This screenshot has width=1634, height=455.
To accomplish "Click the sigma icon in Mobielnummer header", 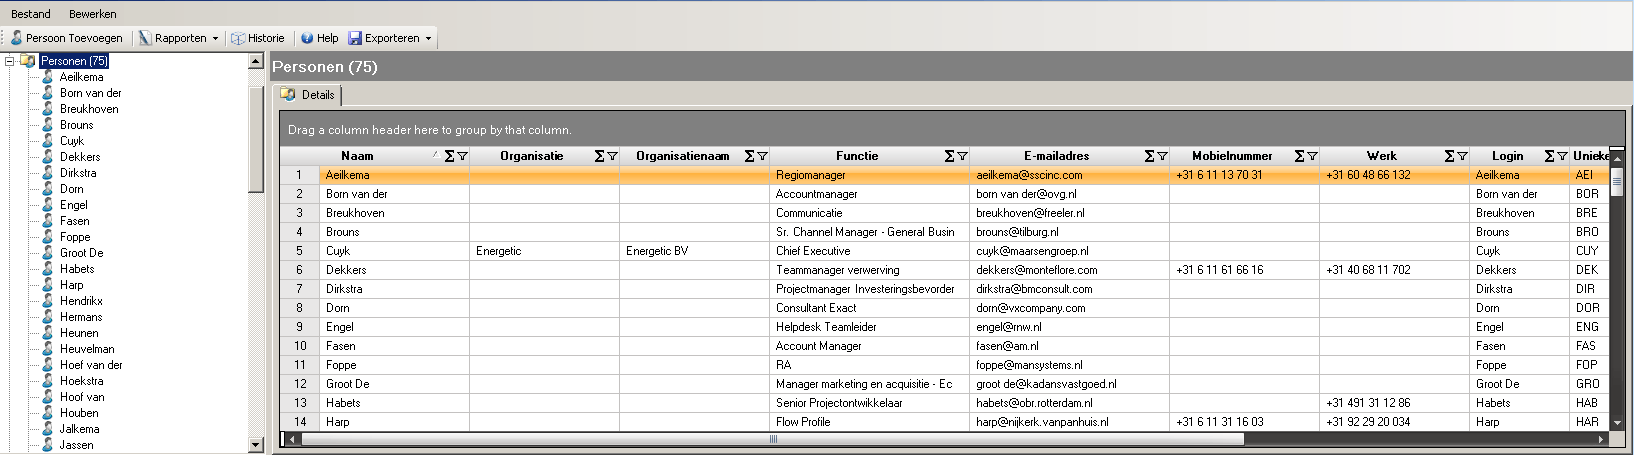I will click(x=1299, y=156).
